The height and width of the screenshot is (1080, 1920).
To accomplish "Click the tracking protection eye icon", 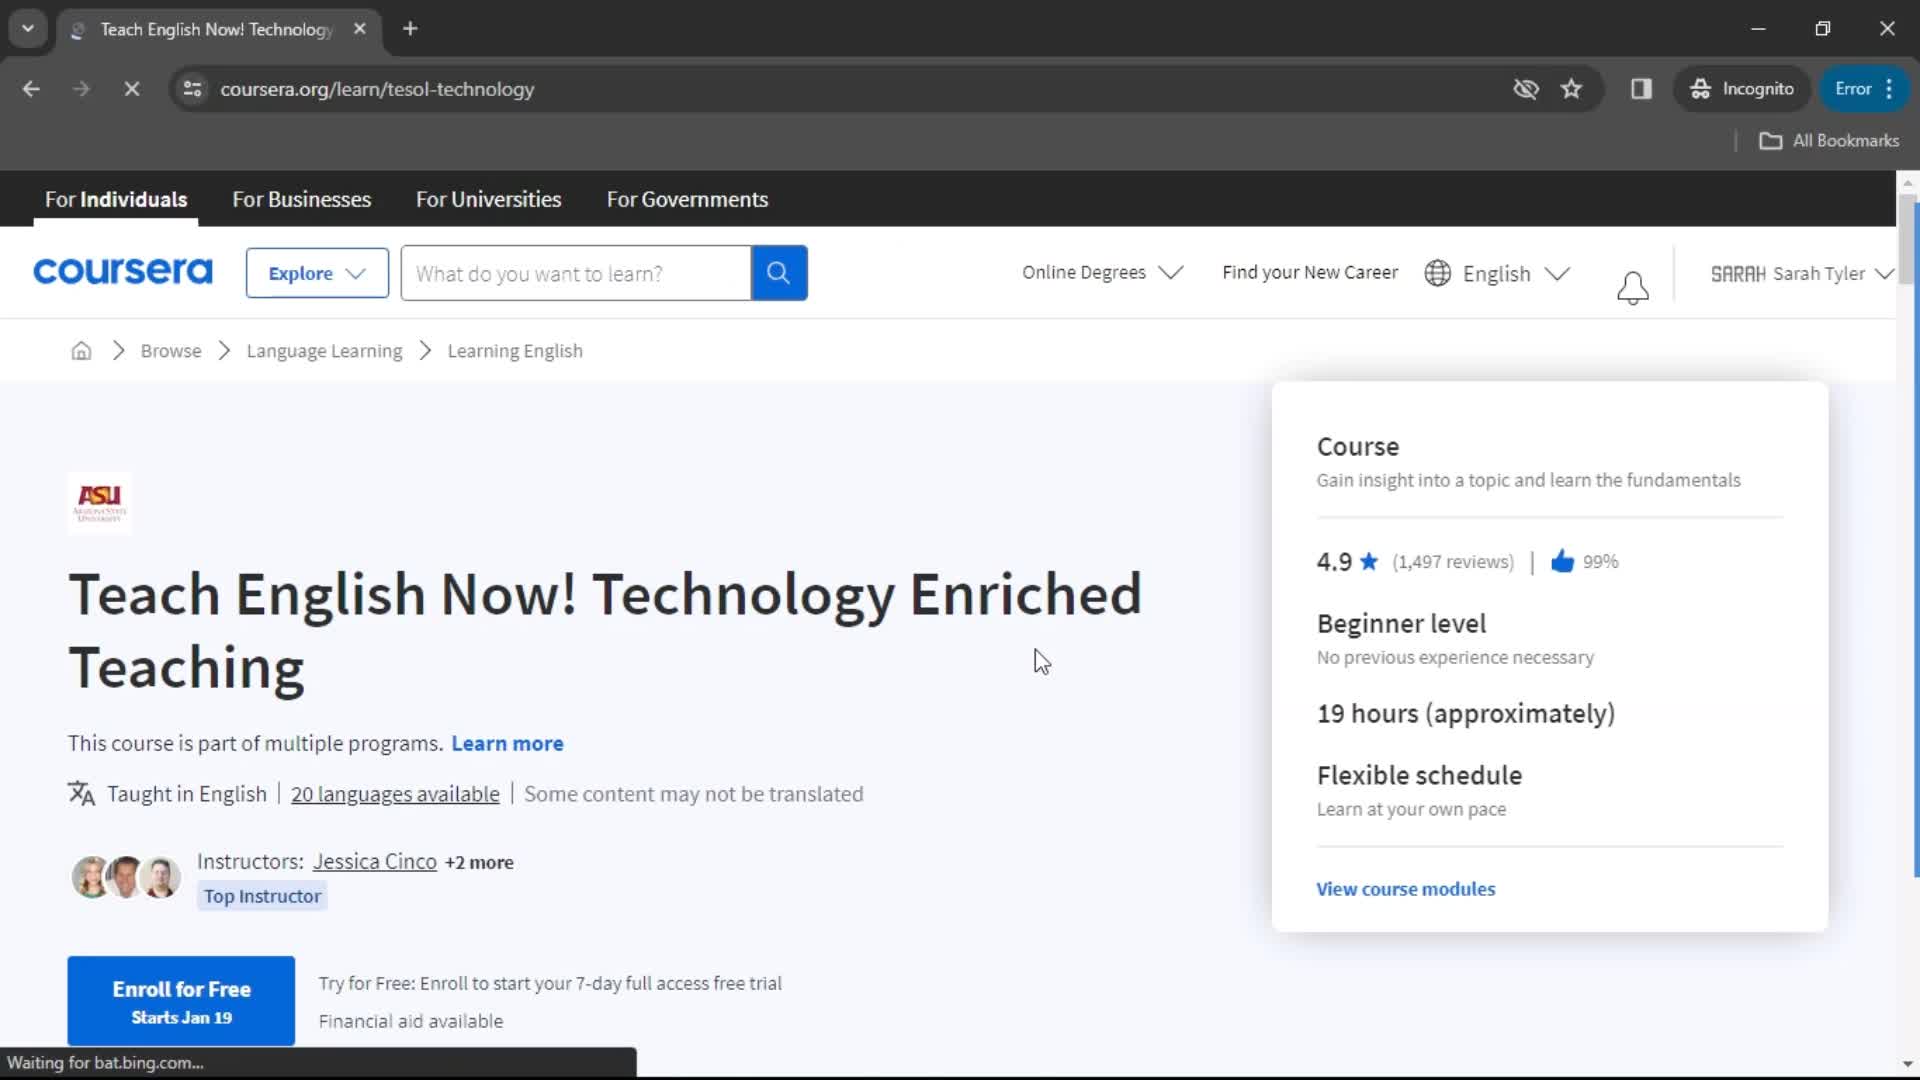I will click(1525, 89).
